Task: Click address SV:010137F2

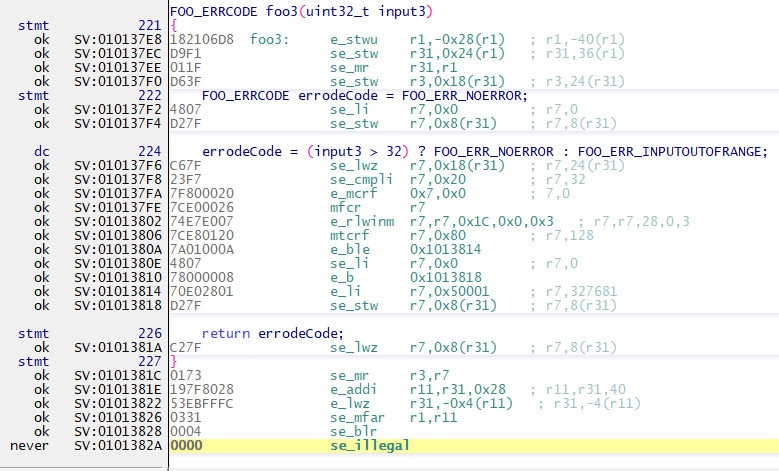Action: click(x=118, y=109)
